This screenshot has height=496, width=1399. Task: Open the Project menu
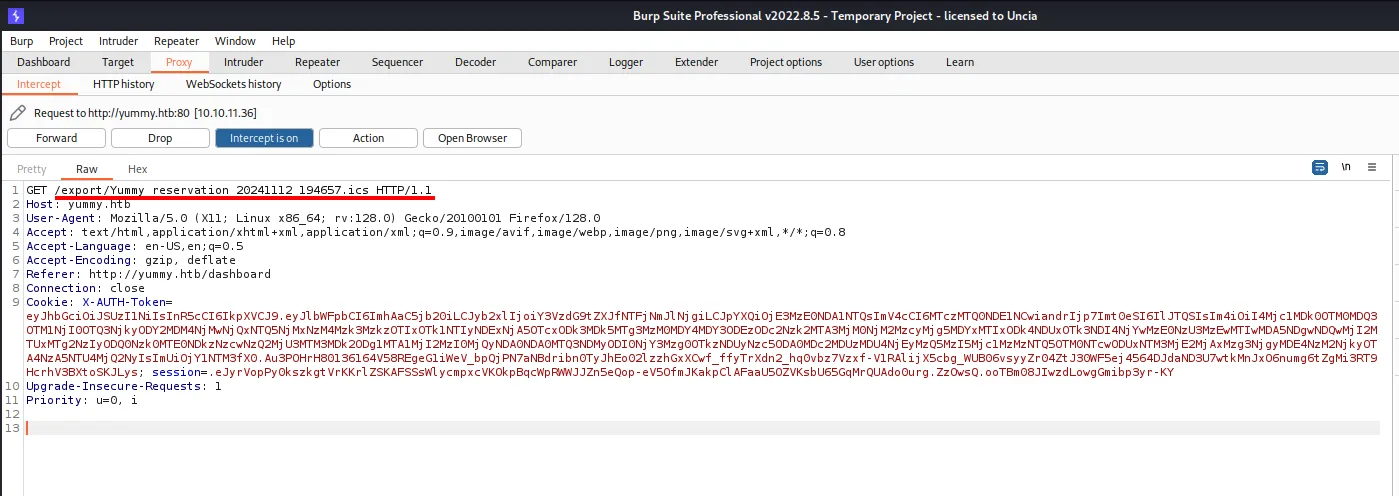pyautogui.click(x=66, y=41)
